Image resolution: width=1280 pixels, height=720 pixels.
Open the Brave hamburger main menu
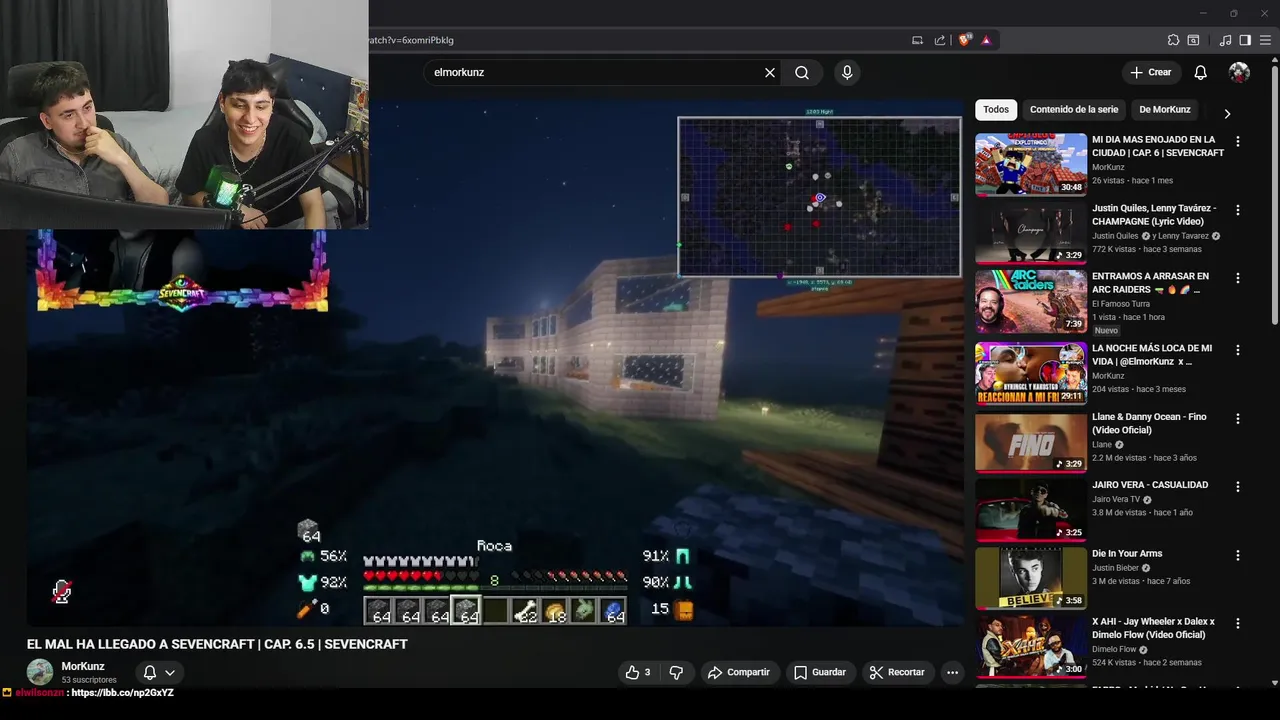(x=1265, y=40)
